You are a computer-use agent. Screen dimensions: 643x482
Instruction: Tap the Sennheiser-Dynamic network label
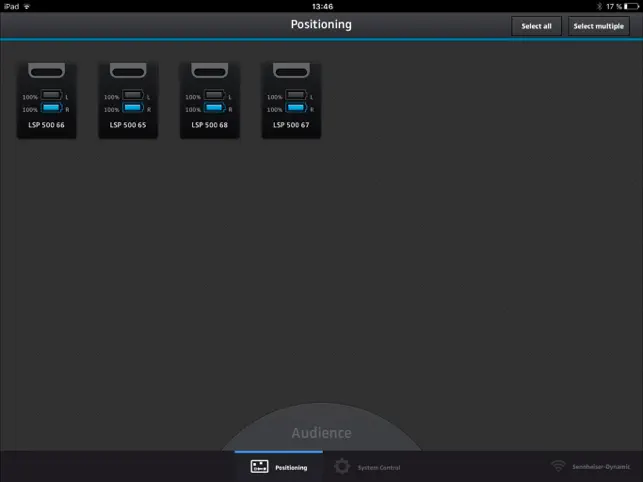coord(601,467)
